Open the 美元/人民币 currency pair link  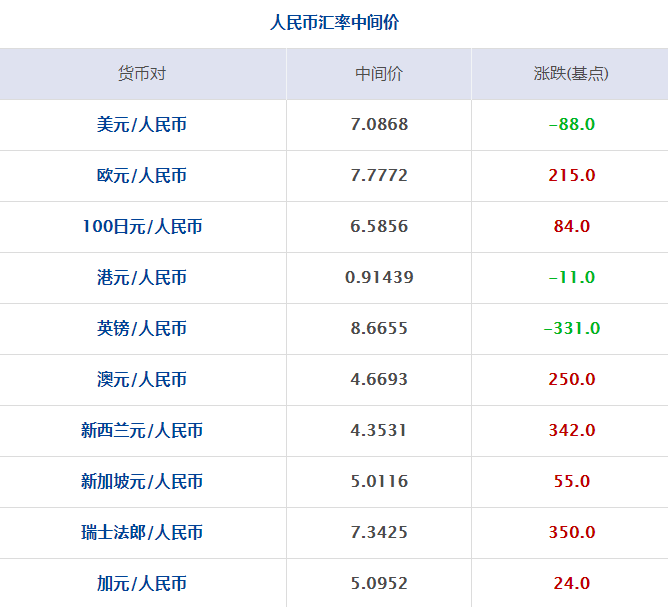142,125
